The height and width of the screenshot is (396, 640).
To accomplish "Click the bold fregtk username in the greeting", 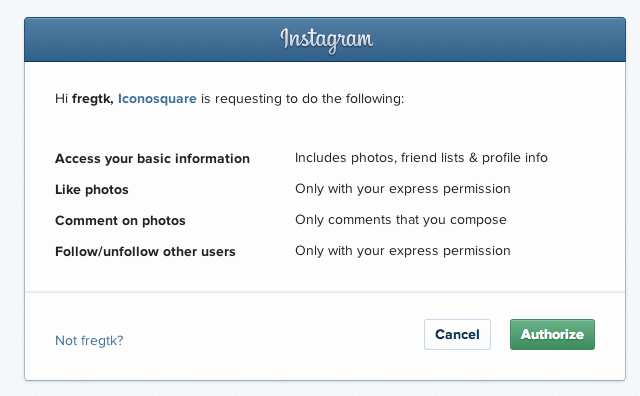I will [x=93, y=99].
